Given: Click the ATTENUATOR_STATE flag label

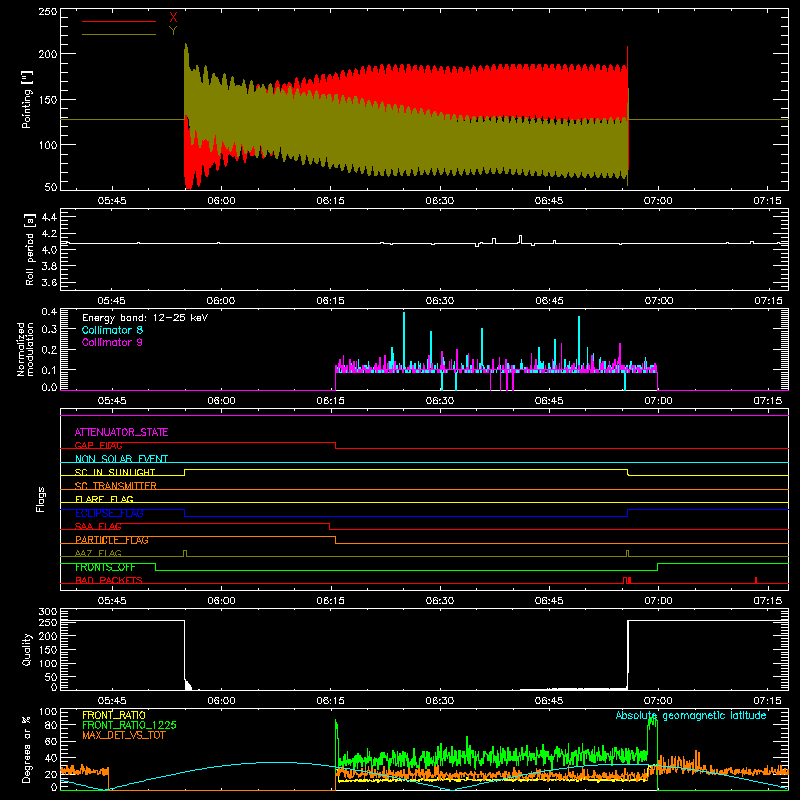Looking at the screenshot, I should [121, 432].
